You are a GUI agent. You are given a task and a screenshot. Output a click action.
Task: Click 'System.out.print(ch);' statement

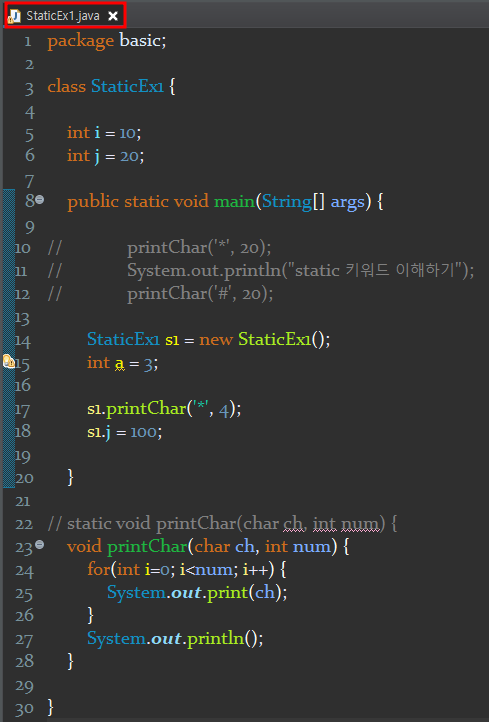click(197, 593)
